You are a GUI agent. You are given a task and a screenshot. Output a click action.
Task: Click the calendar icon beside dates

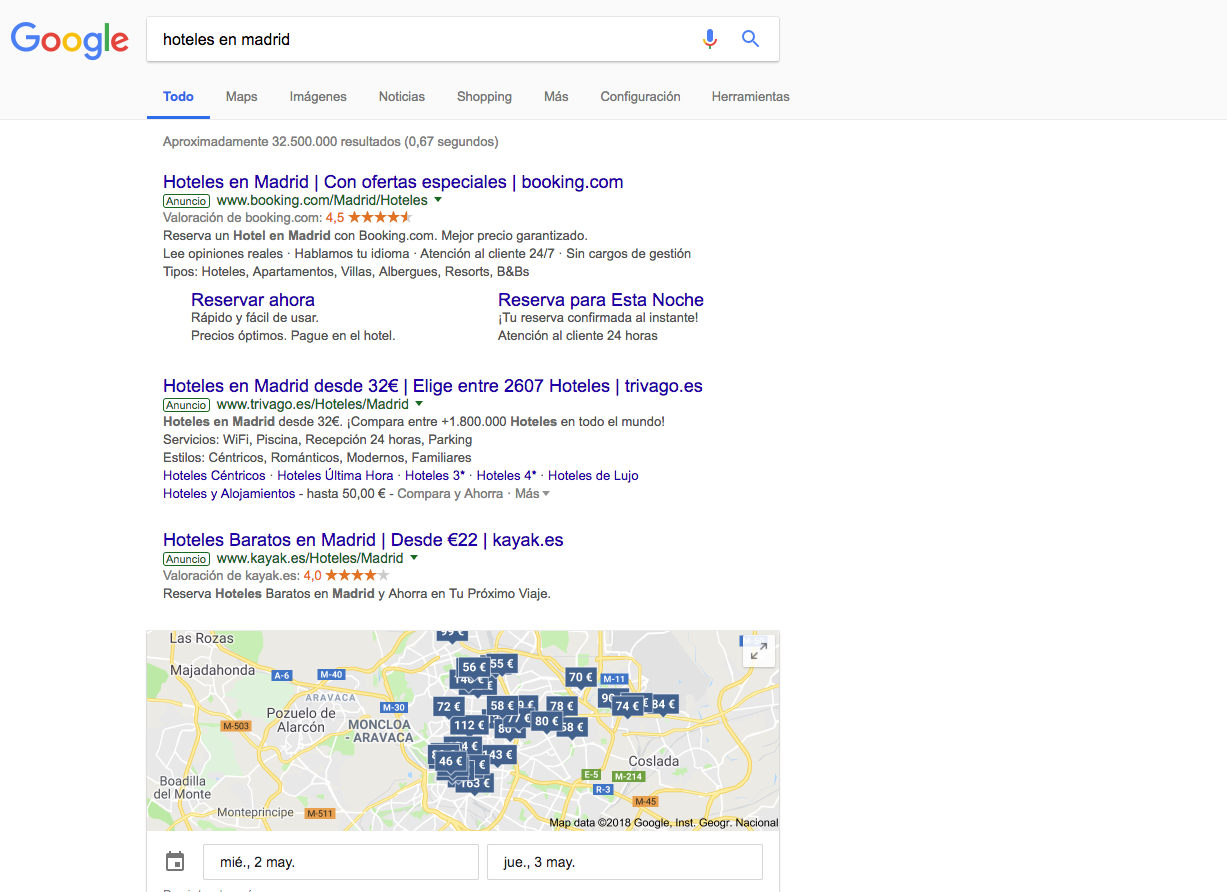point(175,861)
